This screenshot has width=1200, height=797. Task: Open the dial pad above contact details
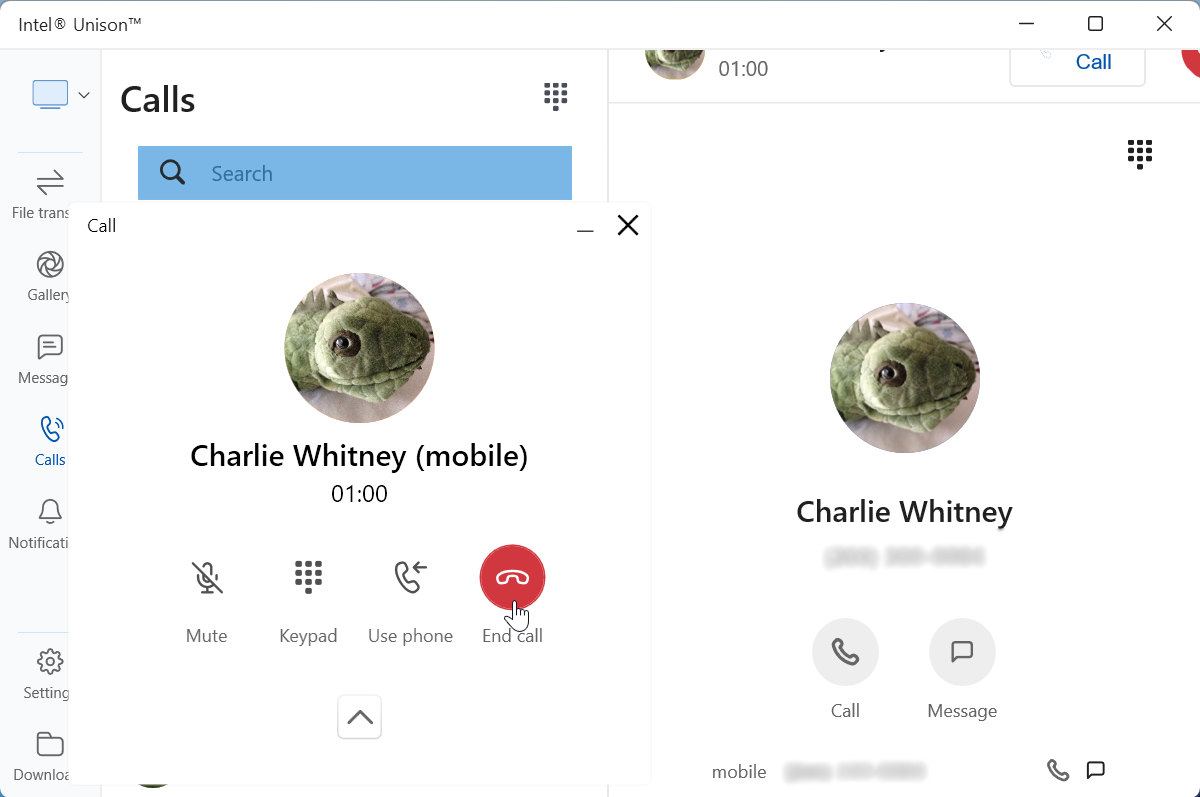tap(1140, 154)
